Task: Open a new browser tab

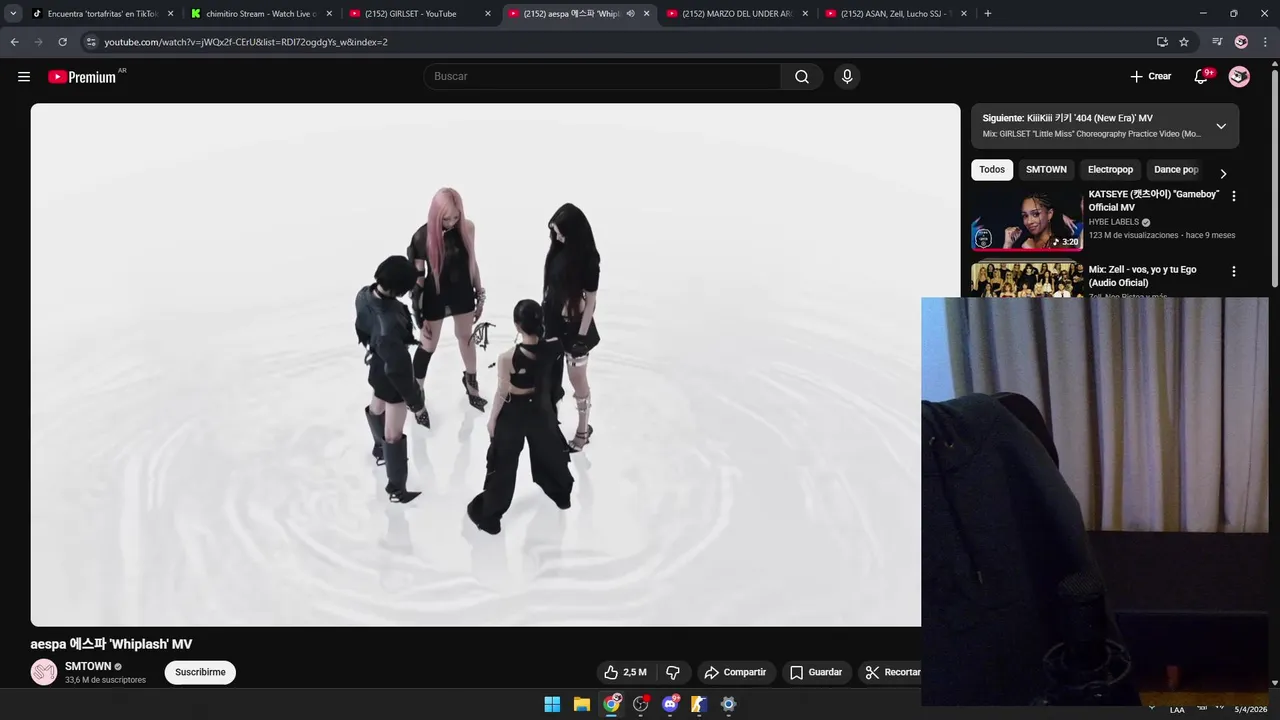Action: tap(988, 14)
